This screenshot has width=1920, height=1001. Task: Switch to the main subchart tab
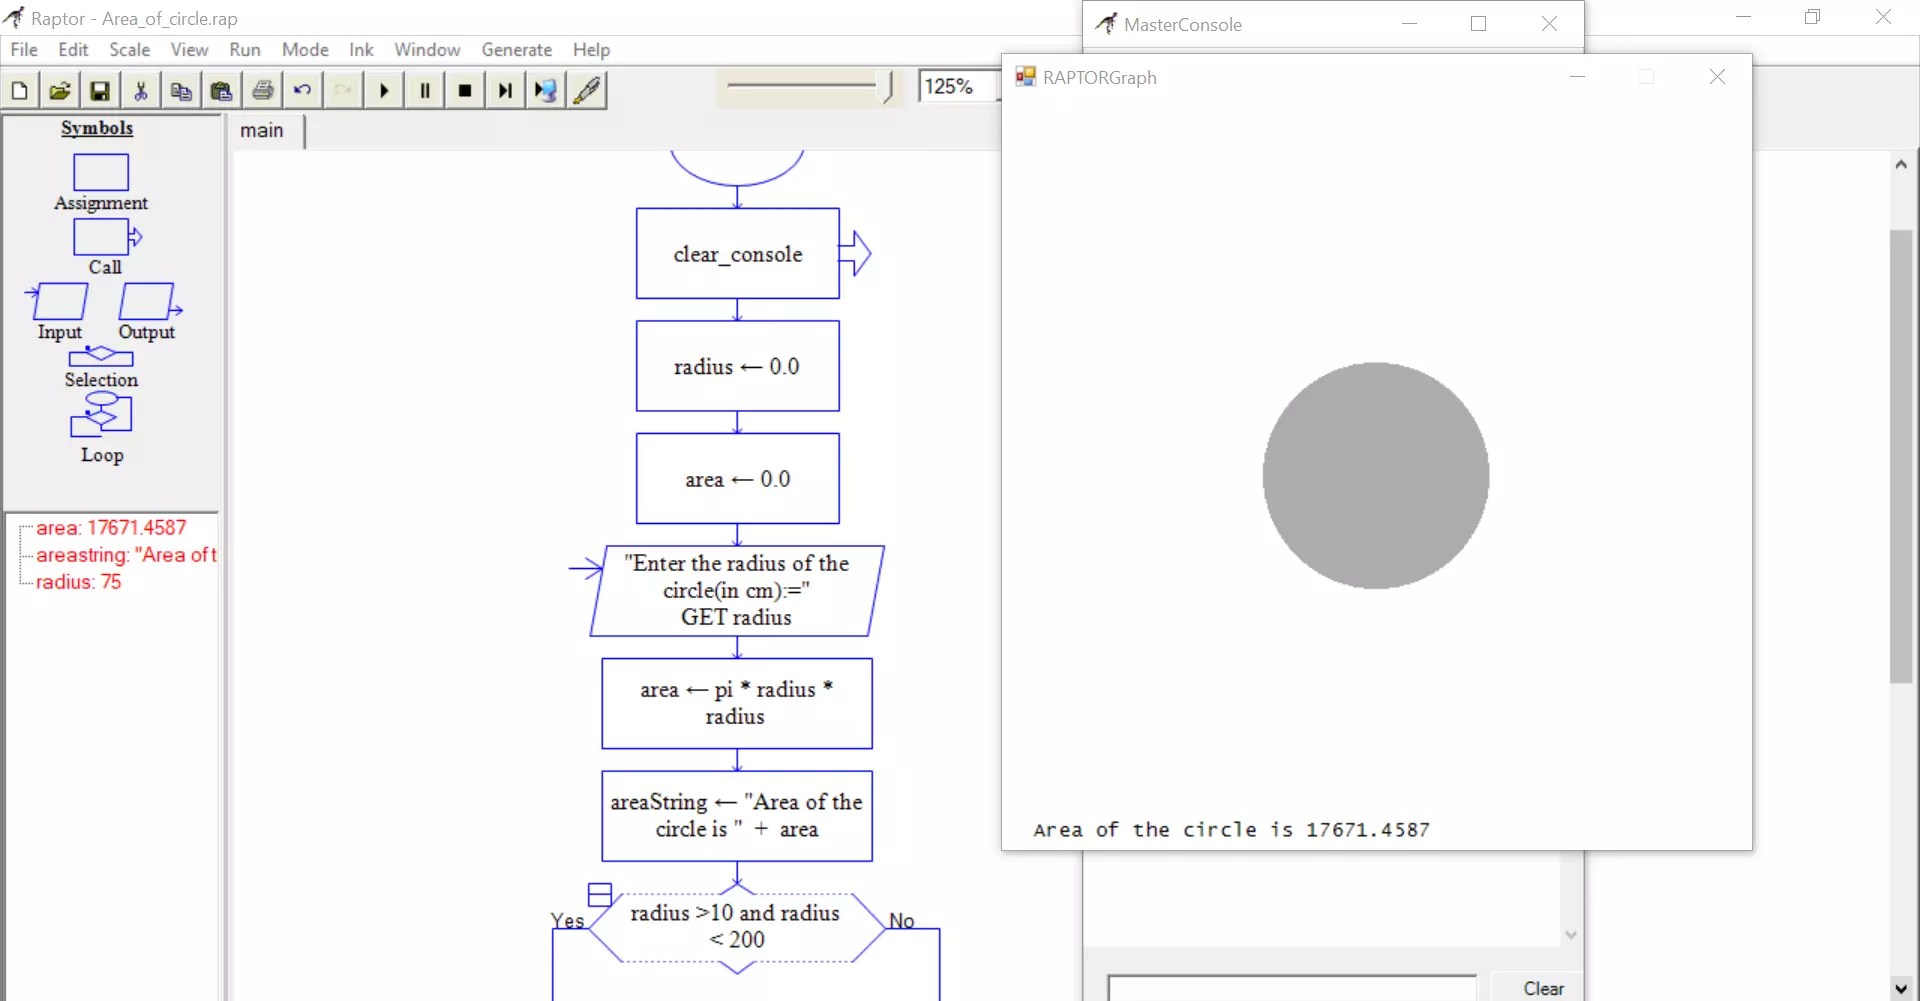pyautogui.click(x=262, y=131)
